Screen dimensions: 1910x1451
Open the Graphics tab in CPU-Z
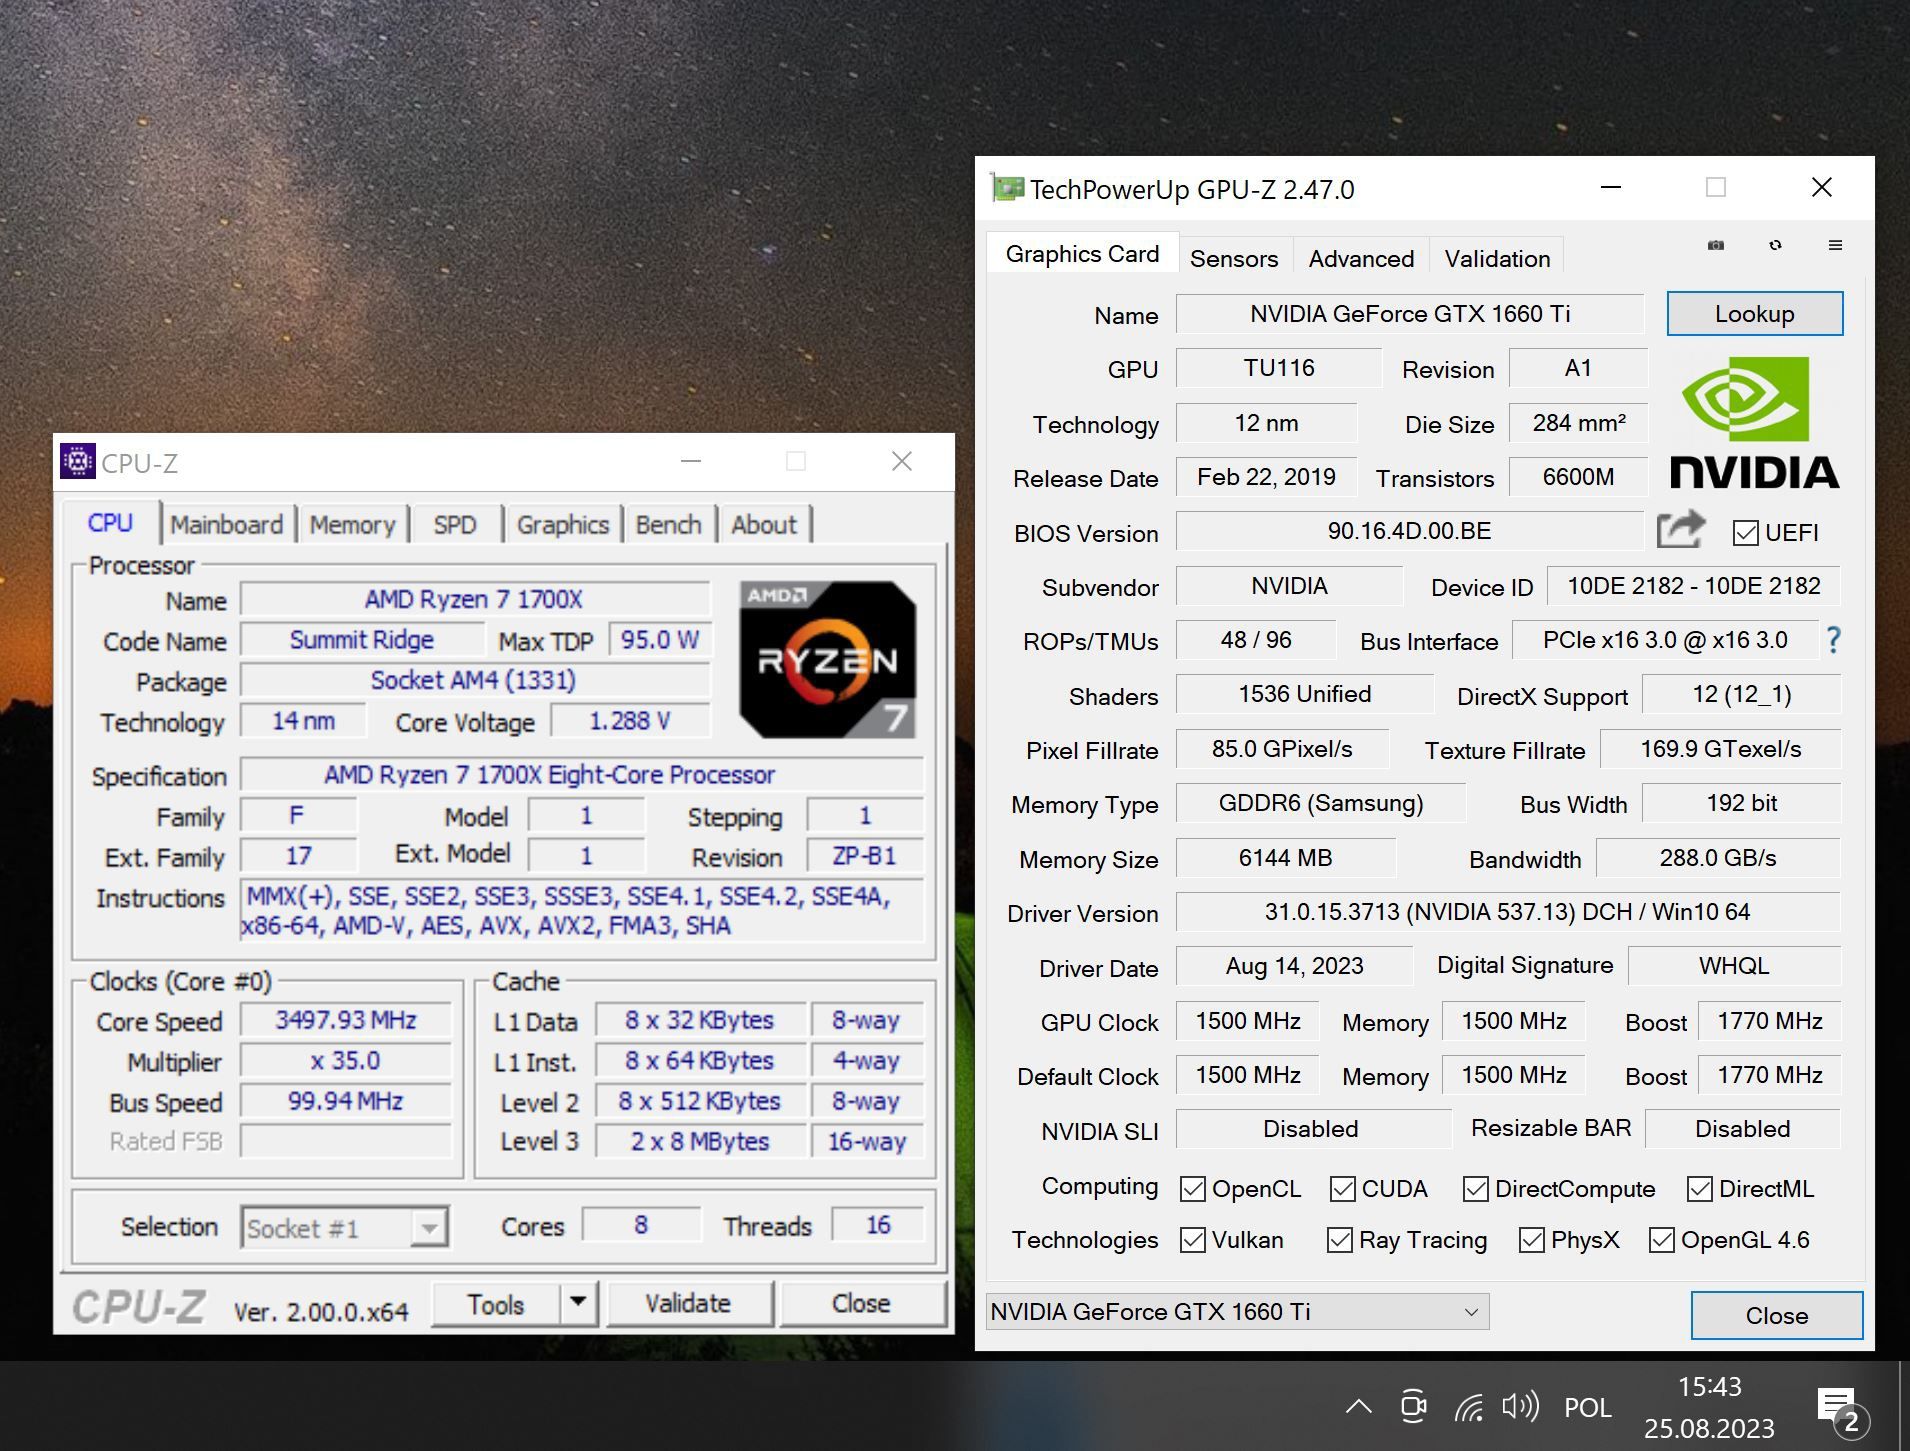tap(562, 525)
